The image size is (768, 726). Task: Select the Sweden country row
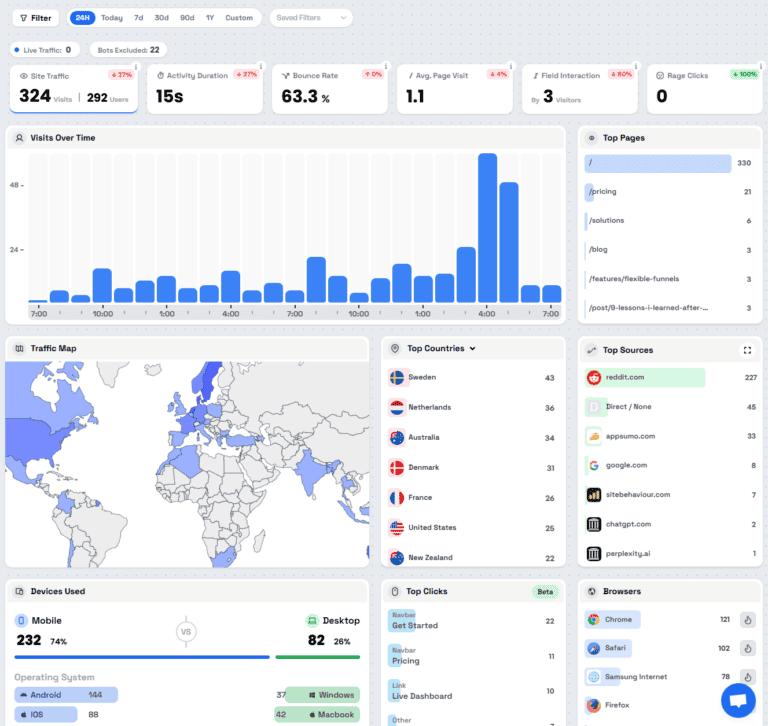tap(473, 378)
